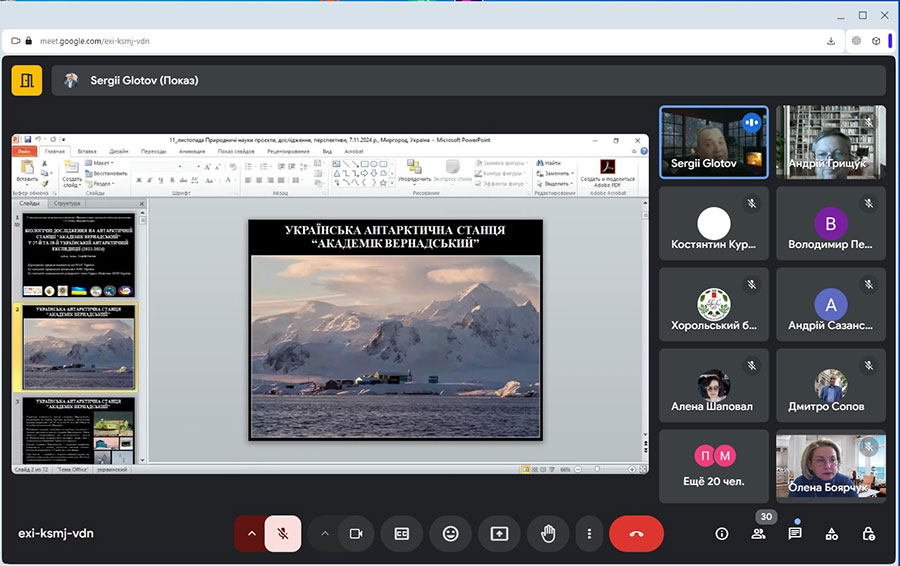Image resolution: width=900 pixels, height=566 pixels.
Task: Open more options menu
Action: [x=590, y=534]
